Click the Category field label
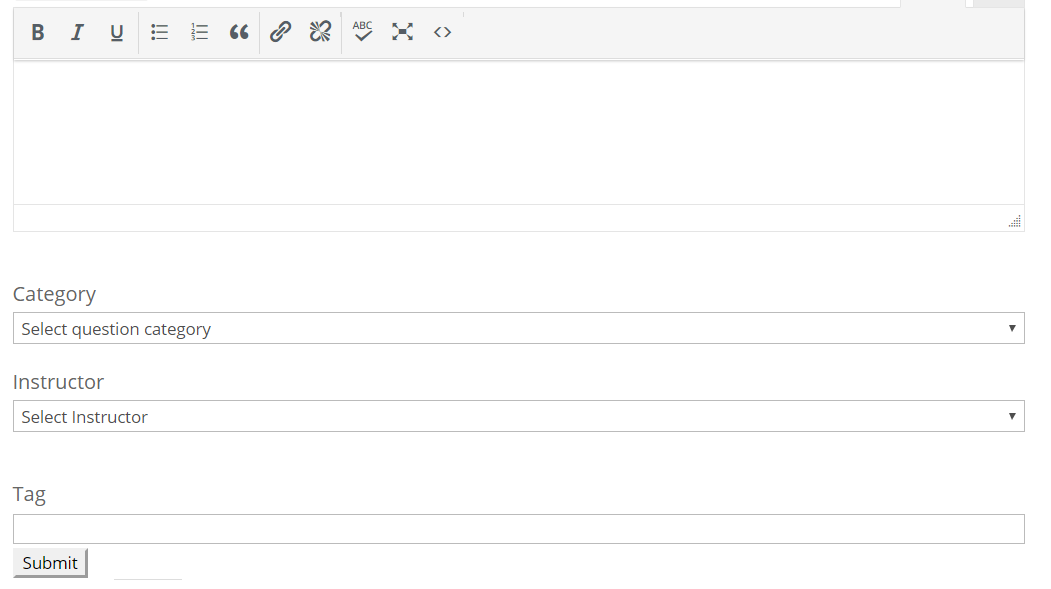The image size is (1051, 589). (54, 294)
